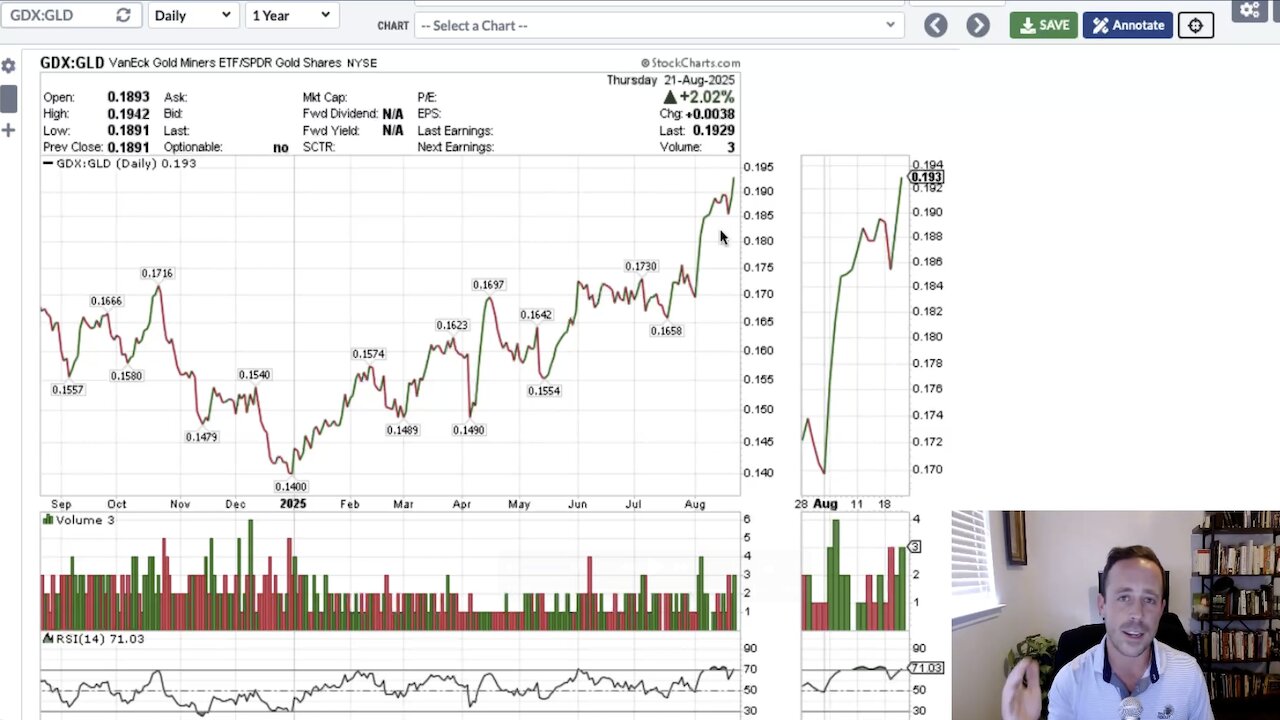
Task: Click the crosshair inspect icon
Action: tap(1195, 25)
